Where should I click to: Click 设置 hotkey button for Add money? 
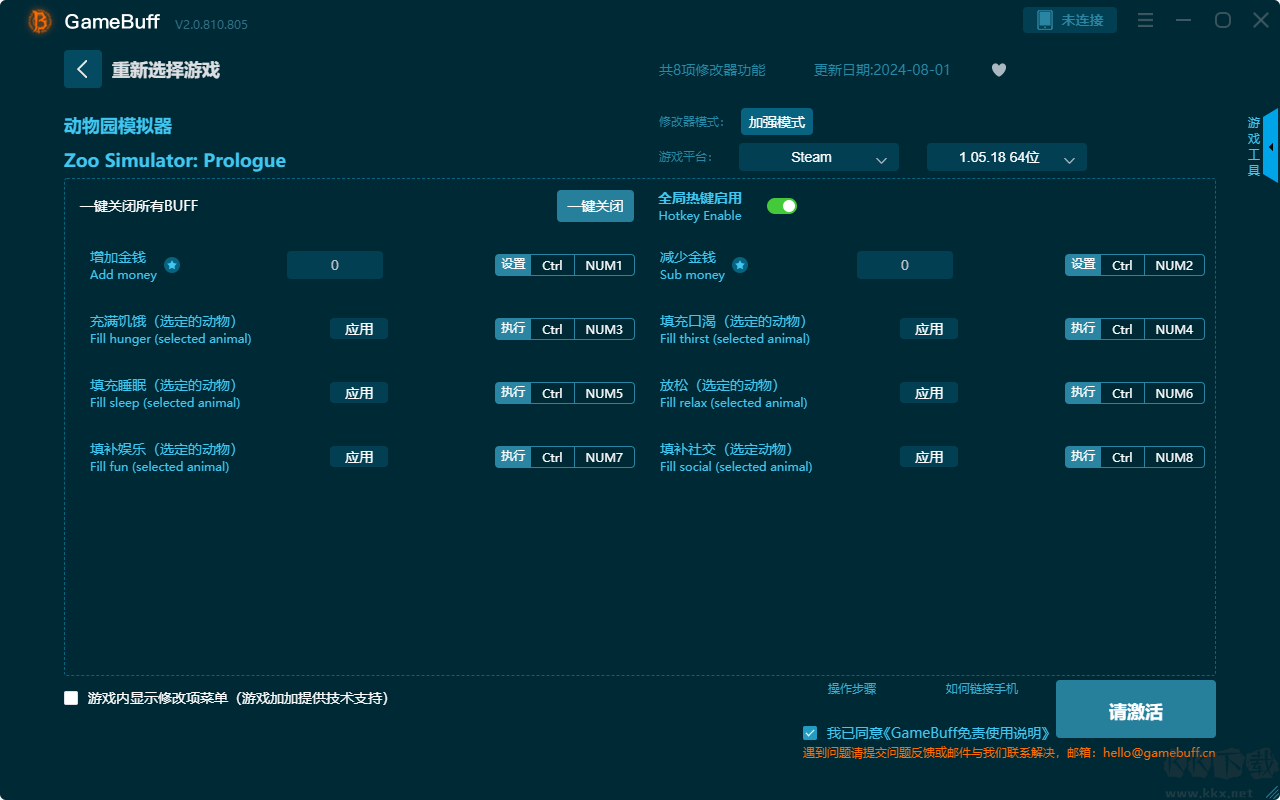(513, 265)
